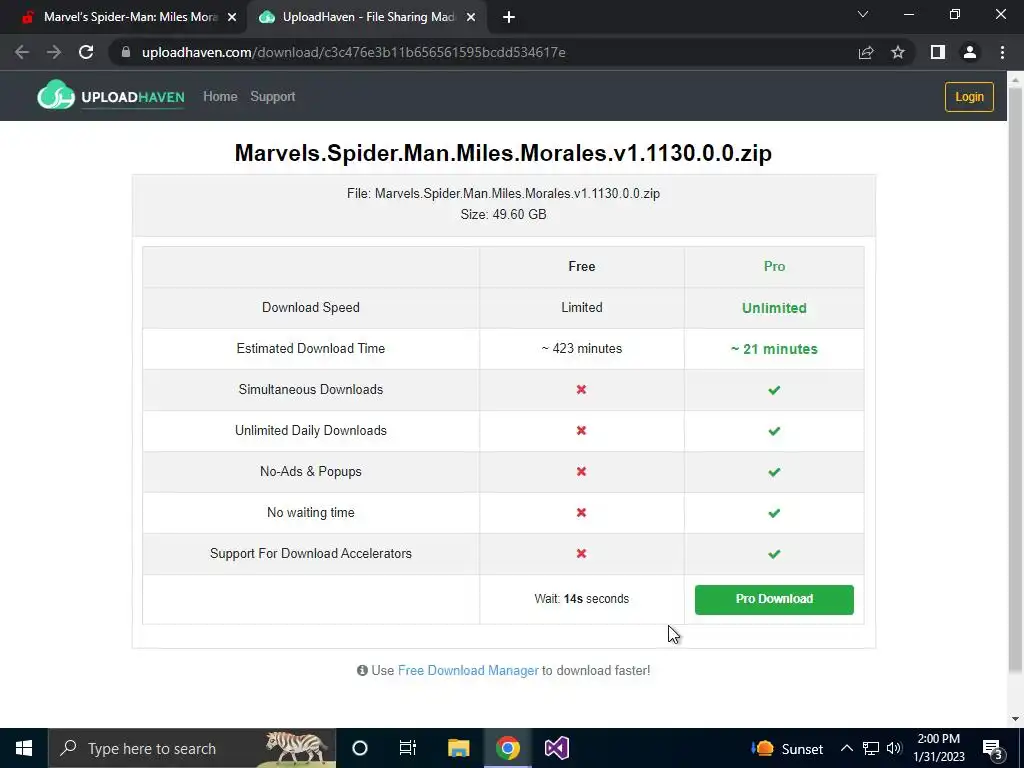Image resolution: width=1024 pixels, height=768 pixels.
Task: Click the scrollbar down arrow
Action: coord(1015,719)
